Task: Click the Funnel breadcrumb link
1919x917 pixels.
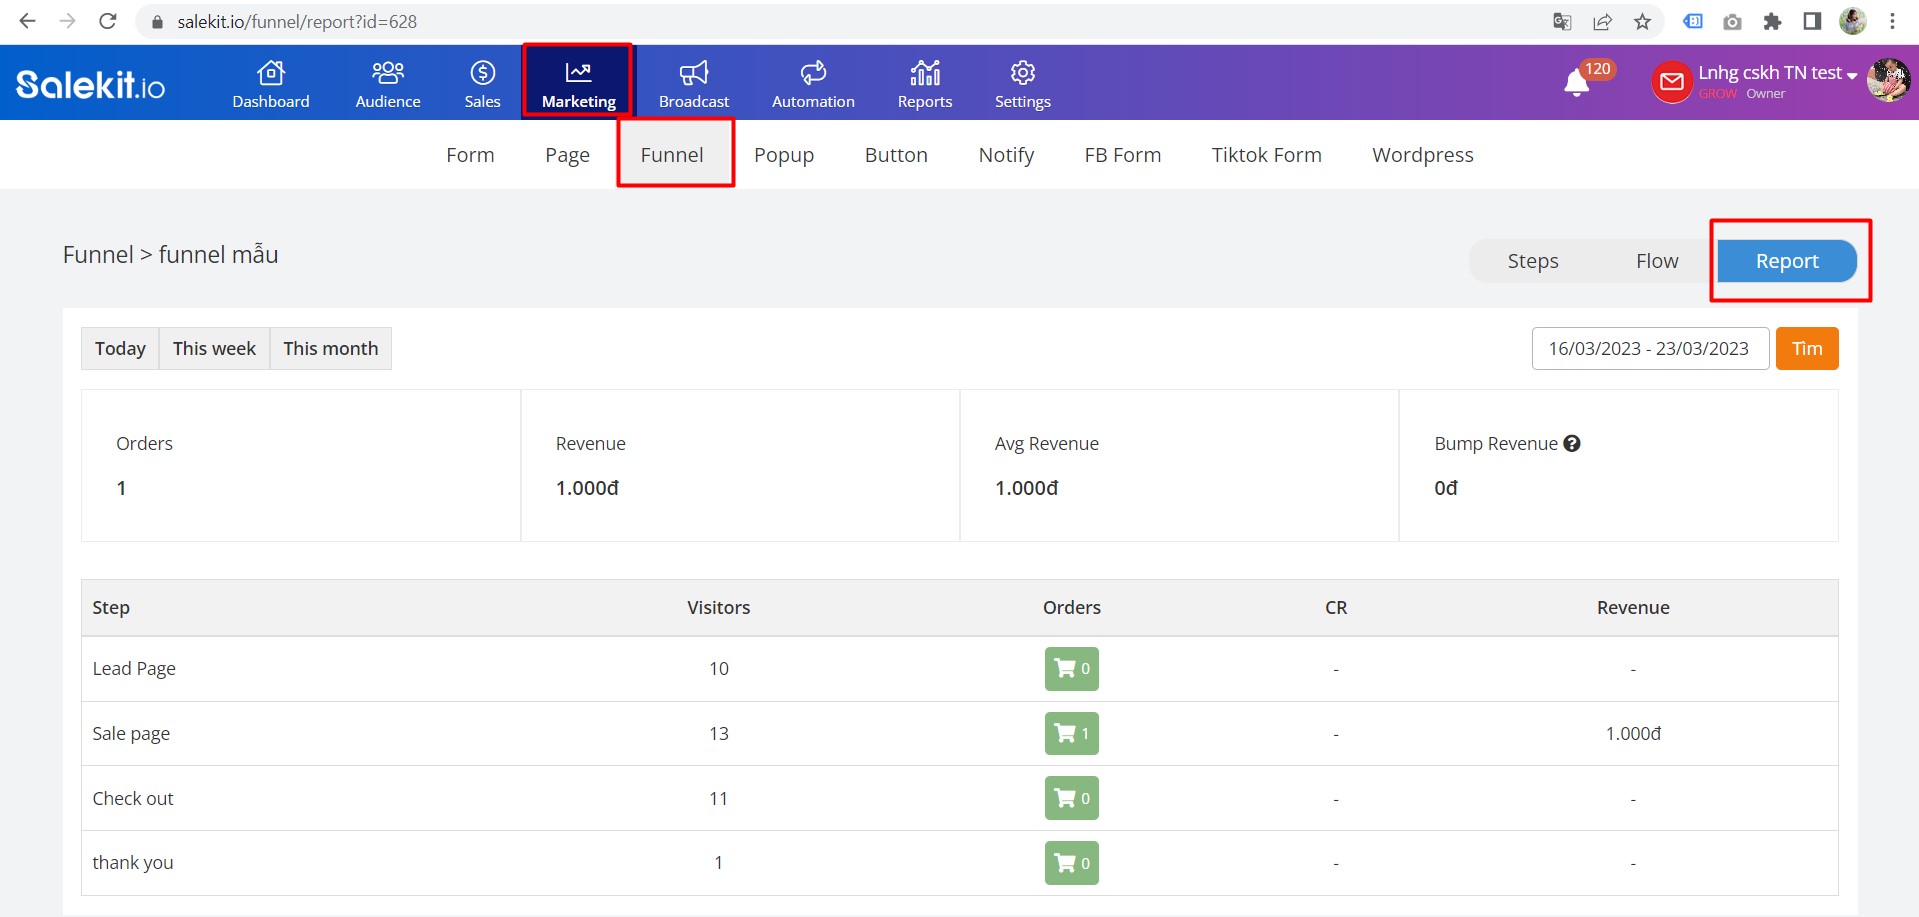Action: [98, 255]
